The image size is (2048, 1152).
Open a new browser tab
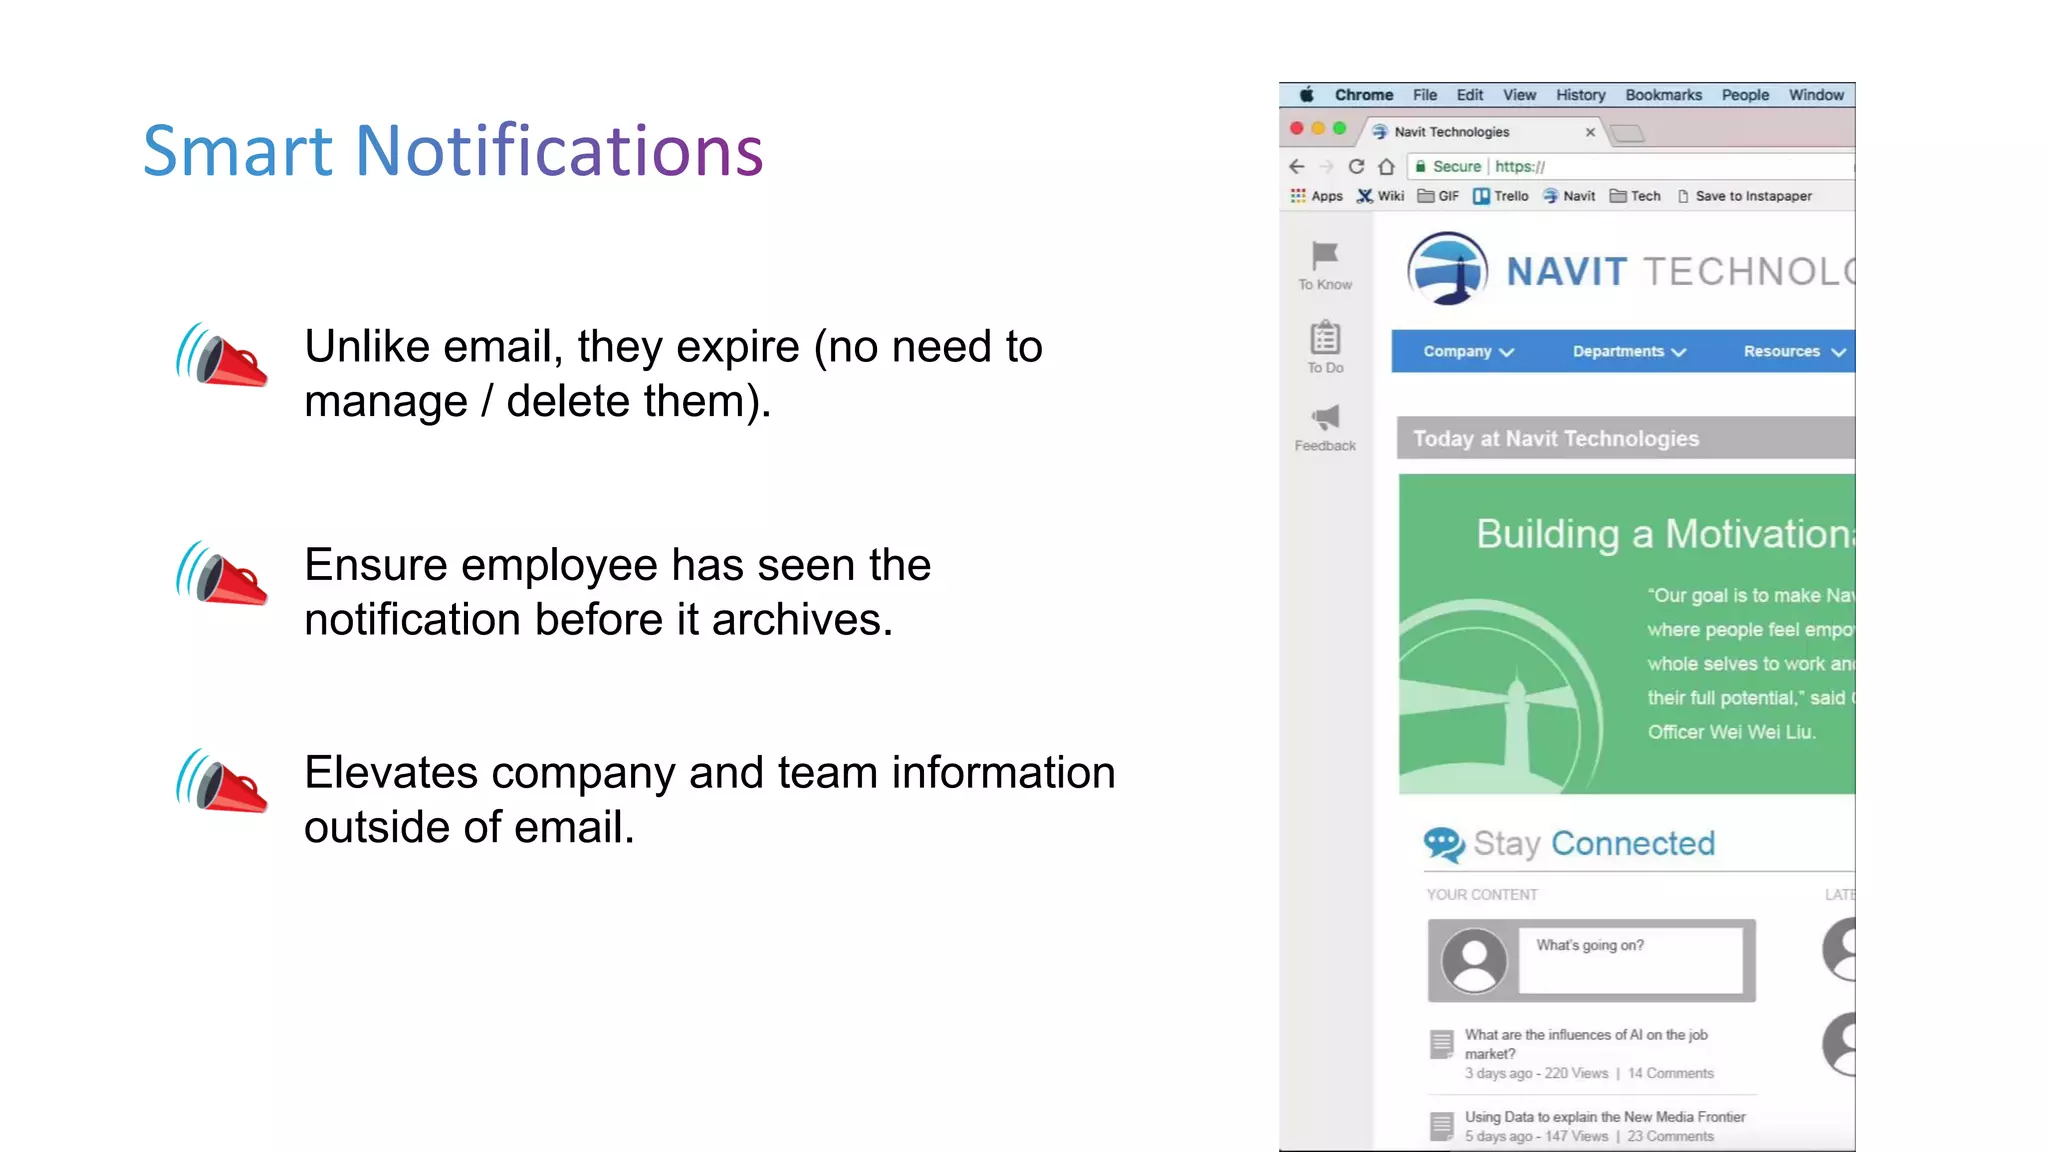pyautogui.click(x=1628, y=133)
